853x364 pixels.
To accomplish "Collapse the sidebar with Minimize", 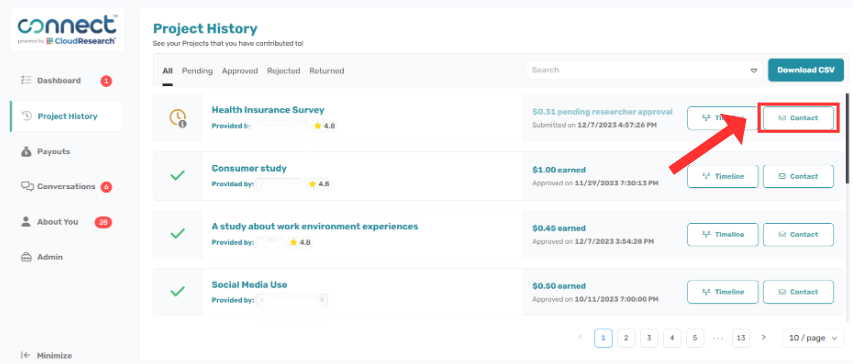I will [46, 355].
